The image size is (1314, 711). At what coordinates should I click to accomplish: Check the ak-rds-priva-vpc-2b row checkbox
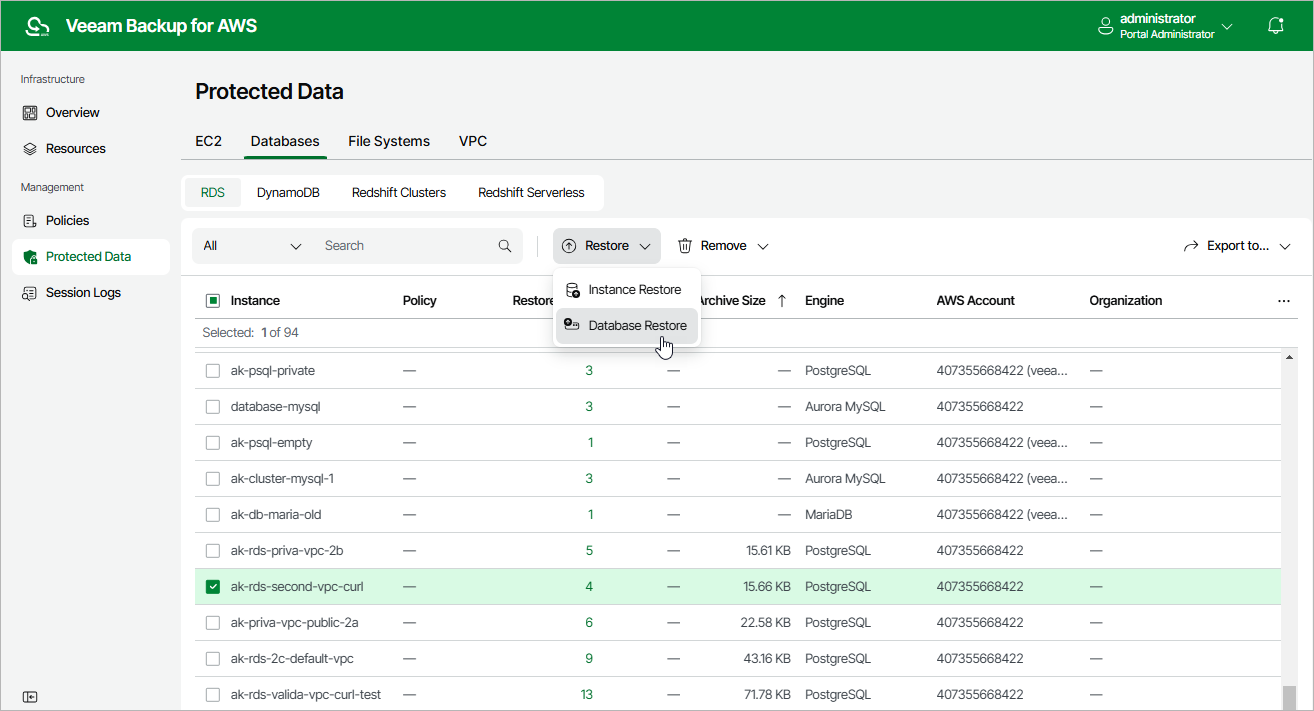pos(213,551)
